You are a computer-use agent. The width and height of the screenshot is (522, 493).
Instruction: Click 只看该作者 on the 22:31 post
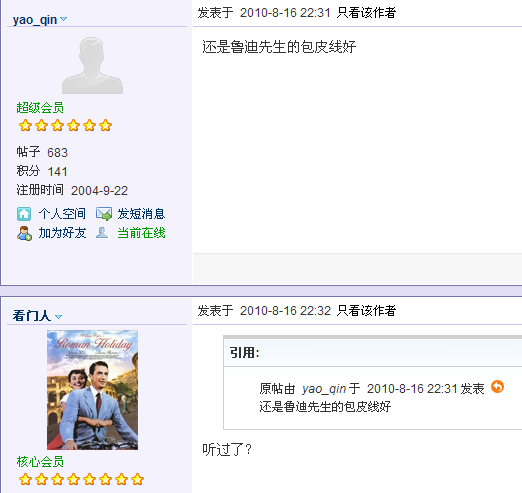coord(366,13)
